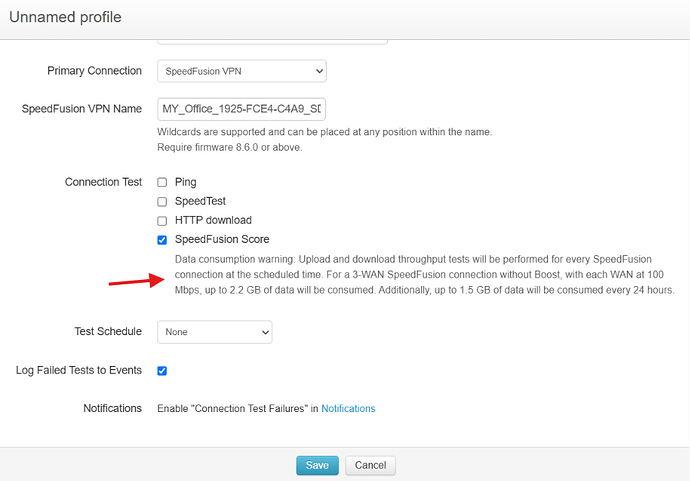Click the 'Require firmware 8.6.0 or above' text
The height and width of the screenshot is (481, 690).
pyautogui.click(x=230, y=147)
